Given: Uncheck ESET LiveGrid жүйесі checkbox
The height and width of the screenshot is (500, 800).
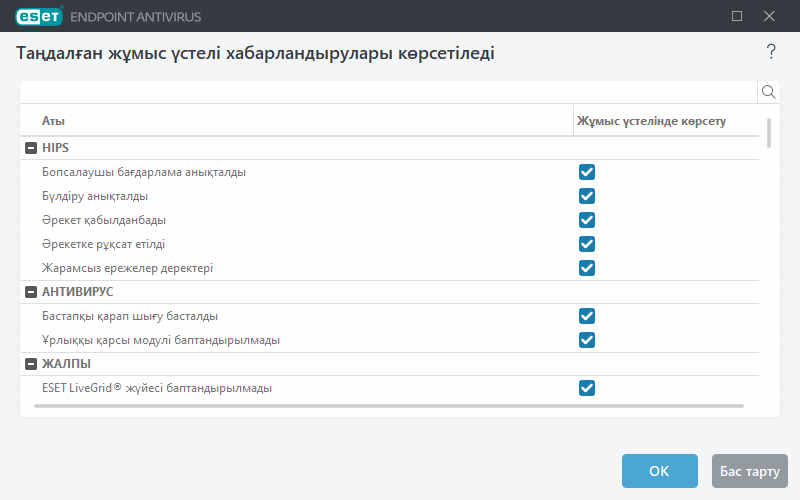Looking at the screenshot, I should tap(587, 388).
